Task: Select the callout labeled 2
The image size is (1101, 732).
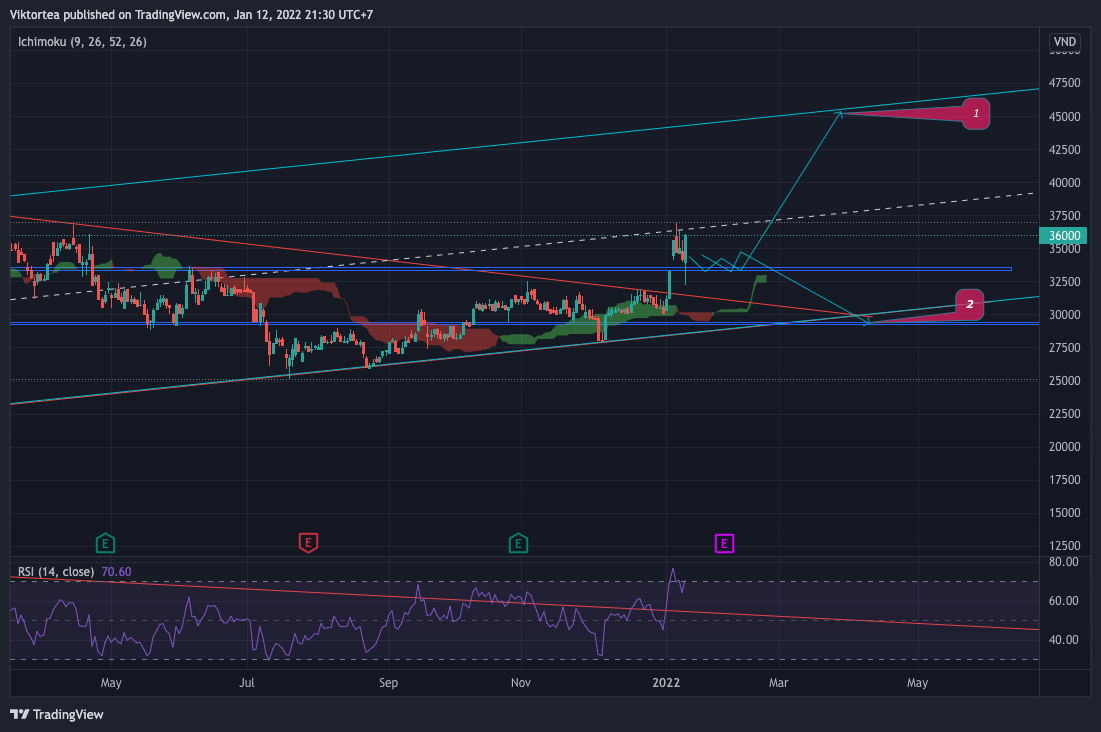Action: coord(970,304)
